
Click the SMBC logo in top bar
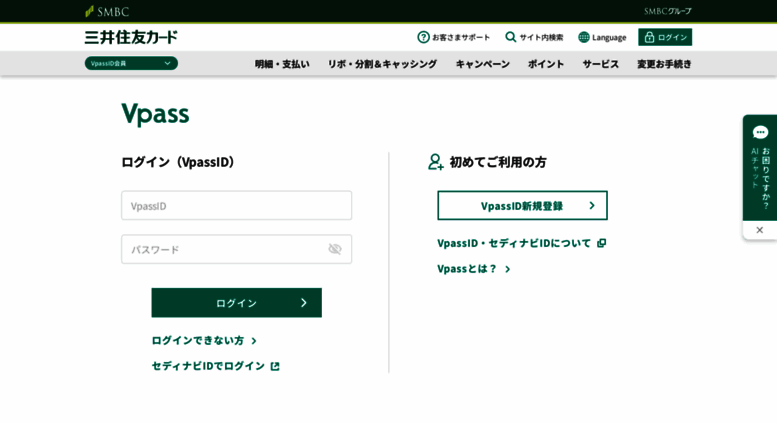[x=107, y=11]
